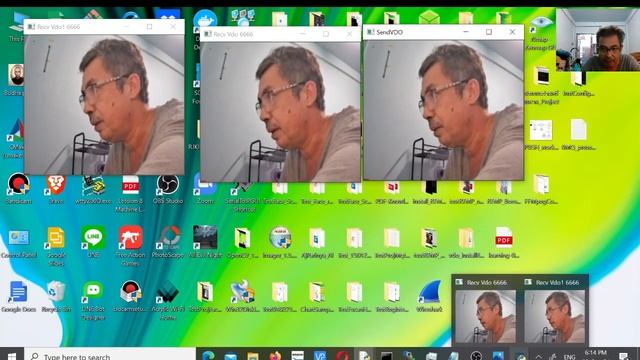Open the Photos taskbar icon

click(498, 356)
